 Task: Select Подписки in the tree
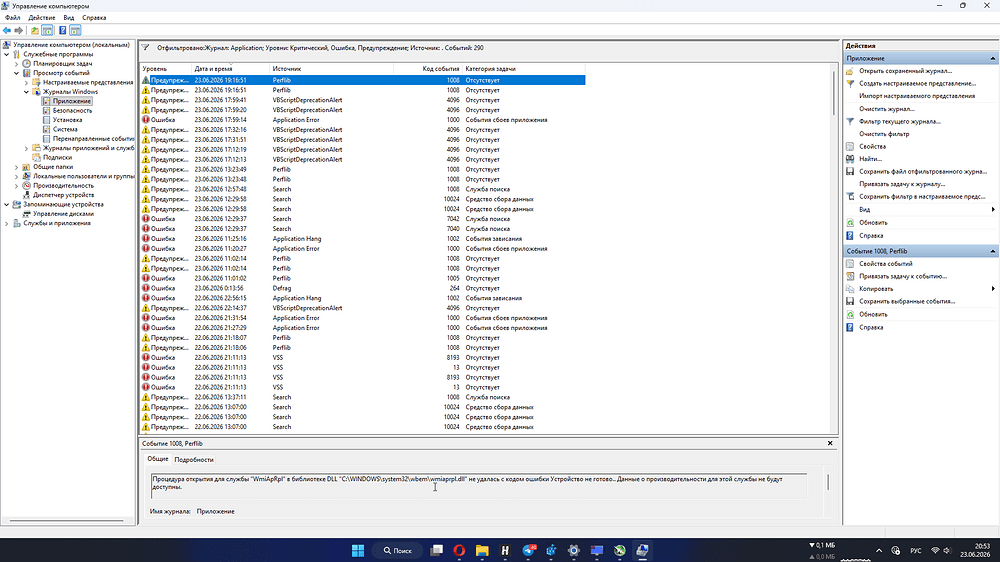click(x=57, y=158)
